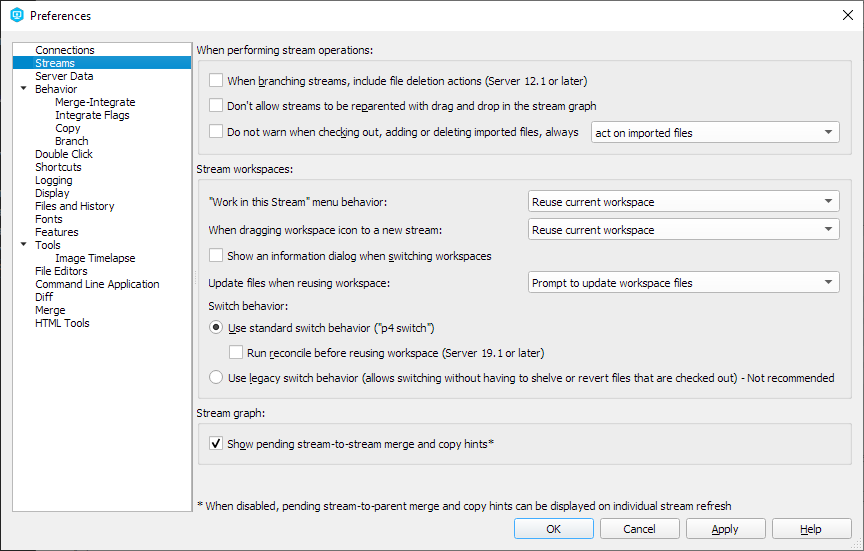Open the update files when reusing dropdown
This screenshot has width=864, height=551.
coord(683,283)
